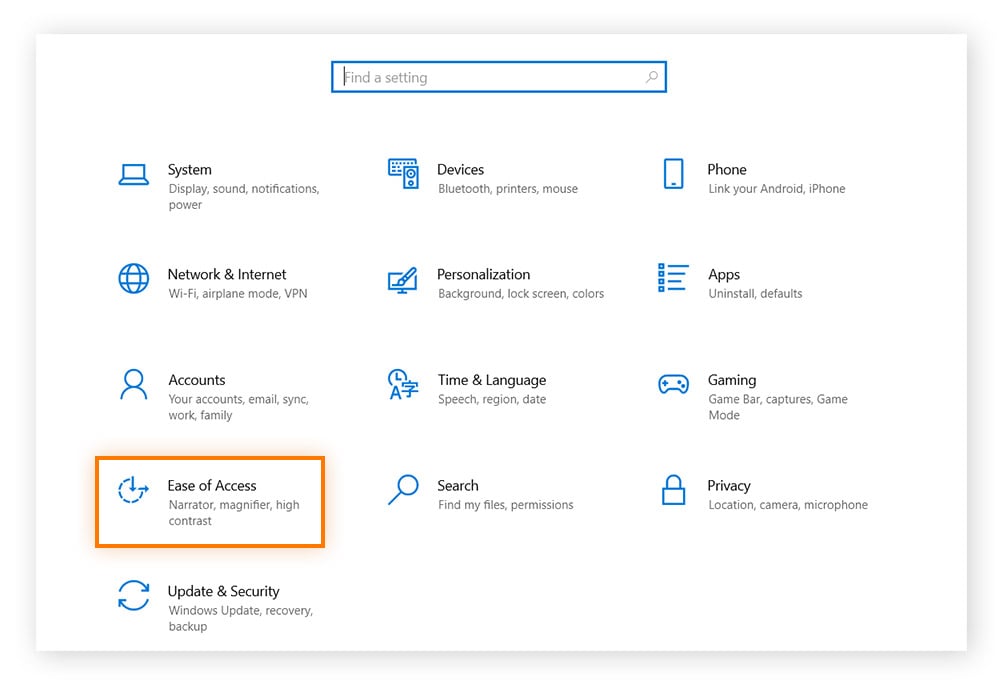Viewport: 1003px width, 685px height.
Task: Click the Update & Security arrows icon
Action: coord(133,595)
